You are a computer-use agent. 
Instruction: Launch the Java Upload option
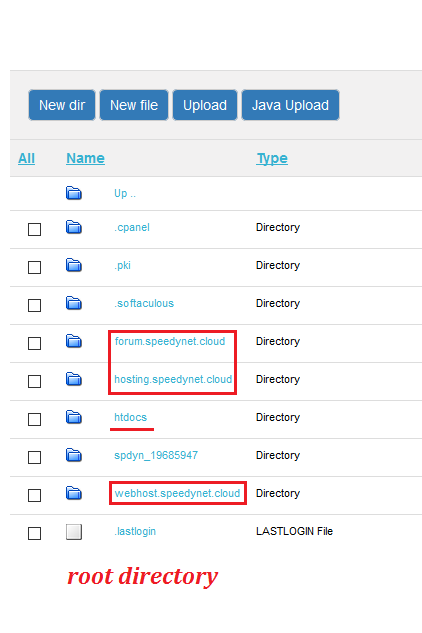(x=290, y=105)
